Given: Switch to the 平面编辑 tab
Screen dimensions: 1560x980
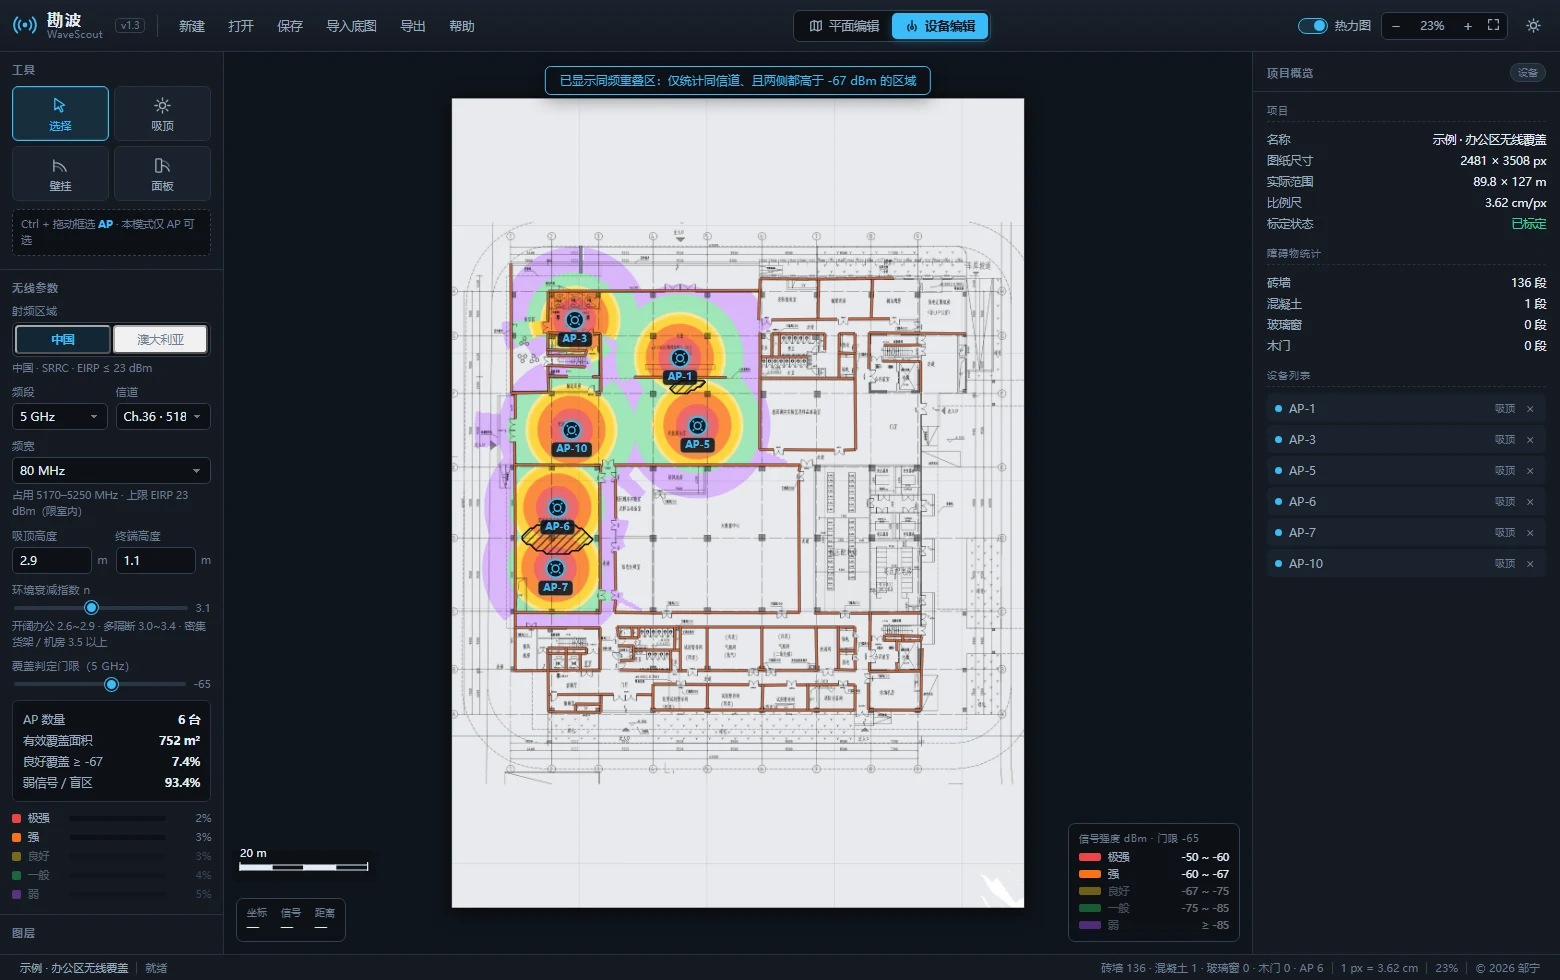Looking at the screenshot, I should tap(844, 26).
